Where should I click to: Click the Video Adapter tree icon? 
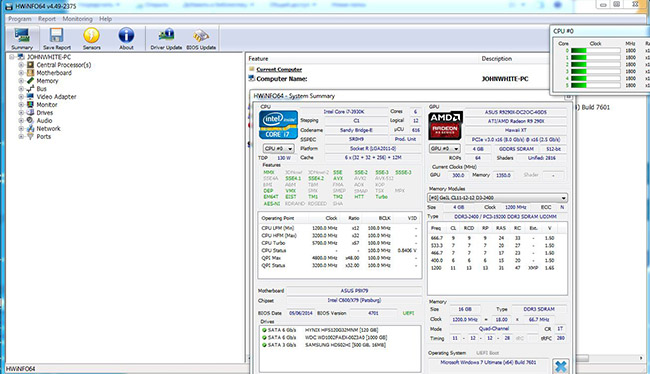click(30, 96)
